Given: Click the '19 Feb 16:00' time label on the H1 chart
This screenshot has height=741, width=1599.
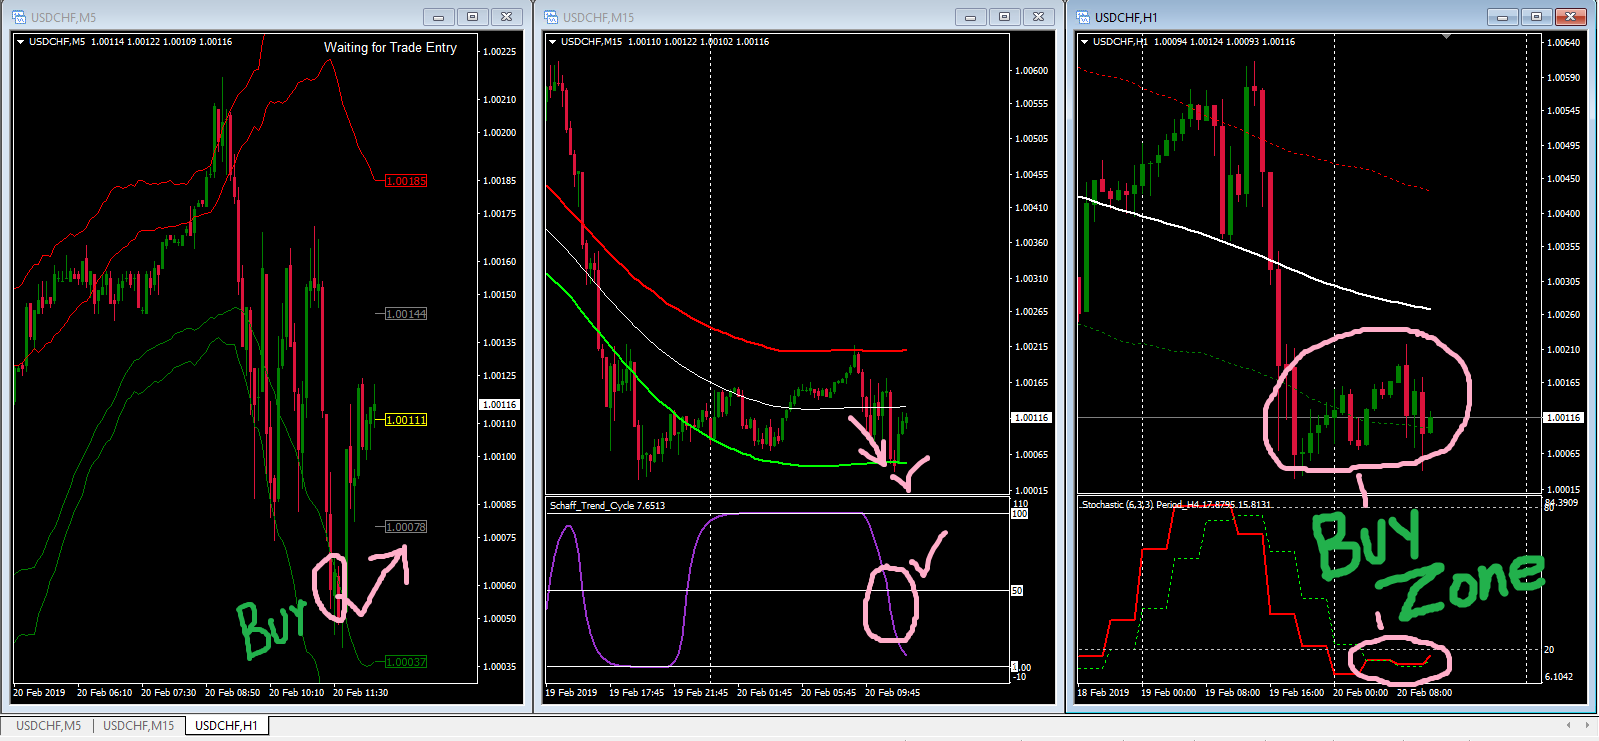Looking at the screenshot, I should [1296, 692].
